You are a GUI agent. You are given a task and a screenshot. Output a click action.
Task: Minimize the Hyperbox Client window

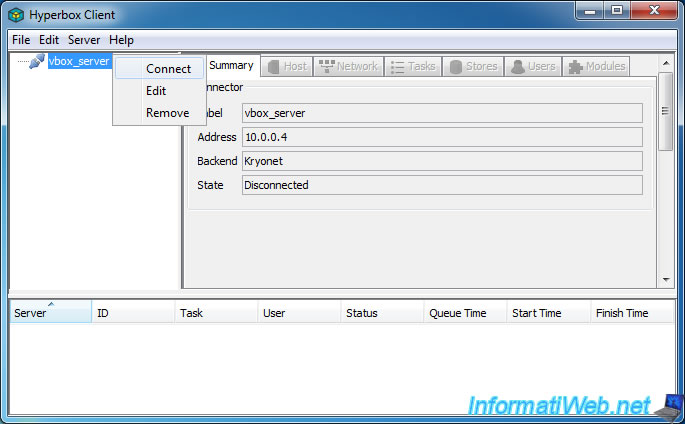[590, 10]
